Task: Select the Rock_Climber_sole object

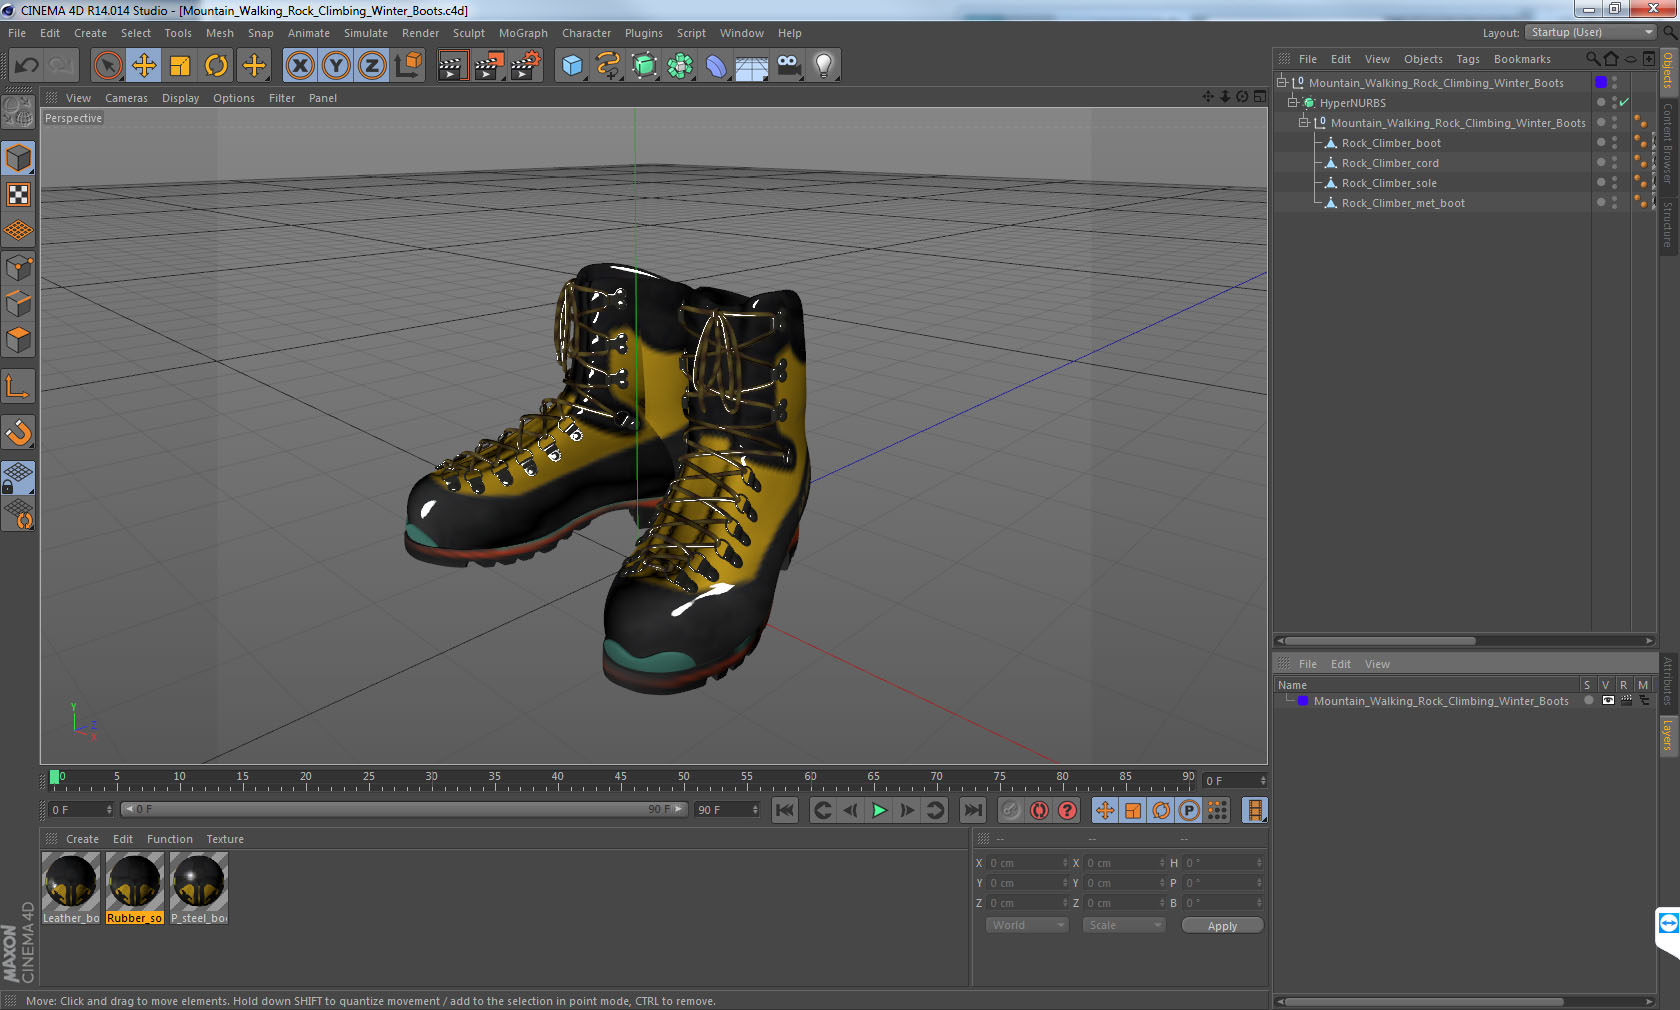Action: 1389,183
